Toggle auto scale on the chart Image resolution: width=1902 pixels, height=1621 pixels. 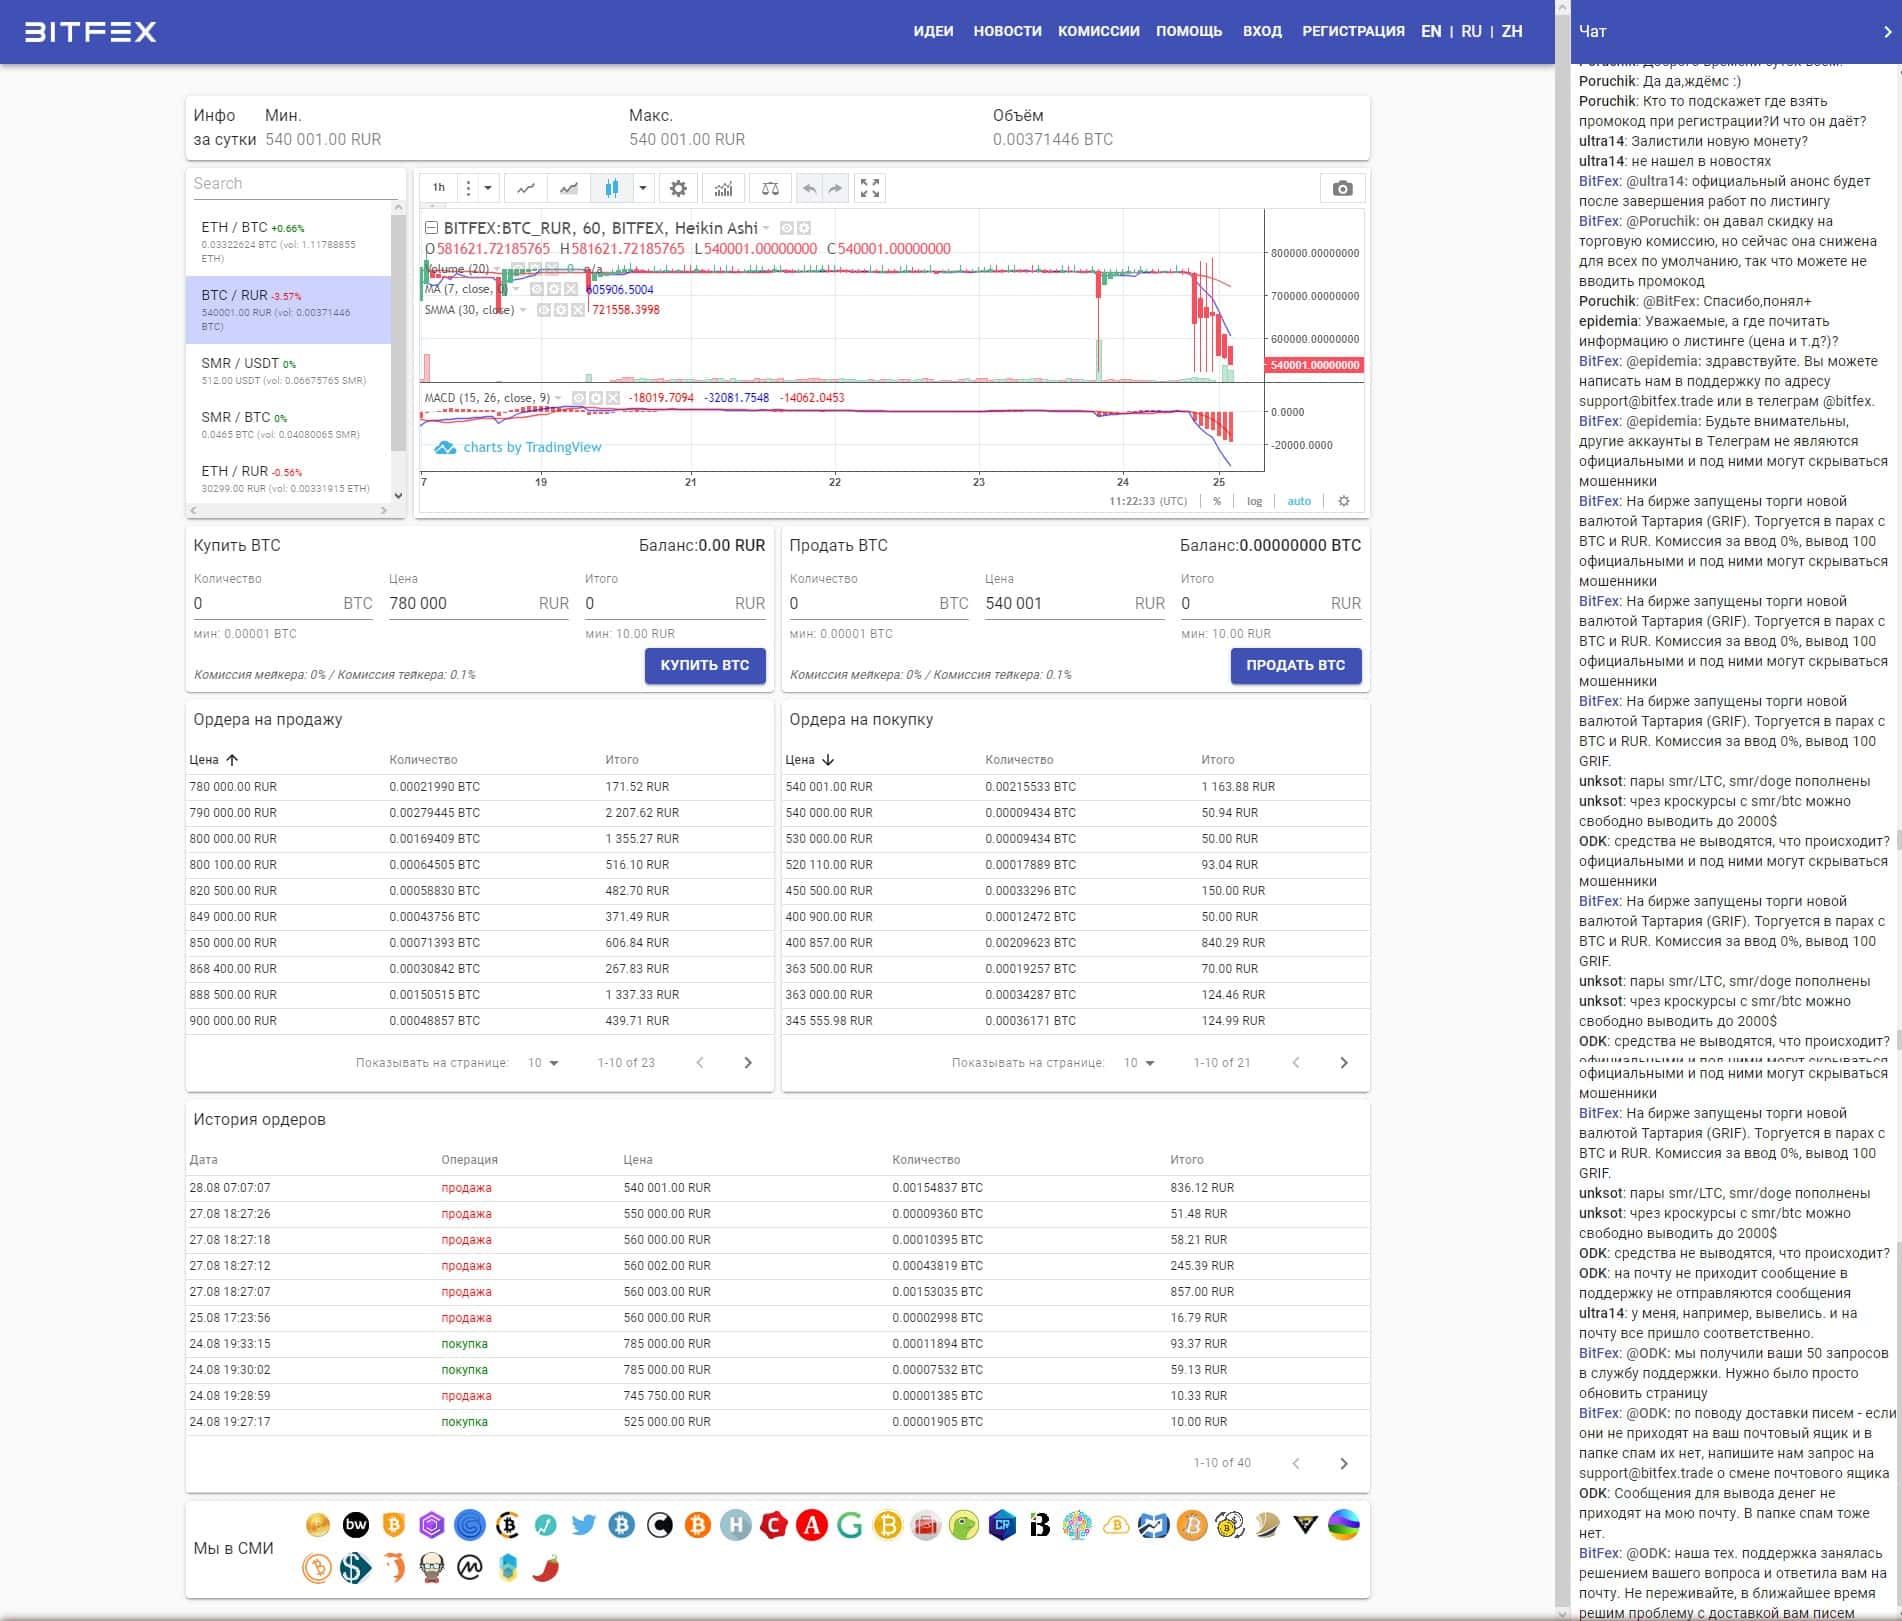1298,501
